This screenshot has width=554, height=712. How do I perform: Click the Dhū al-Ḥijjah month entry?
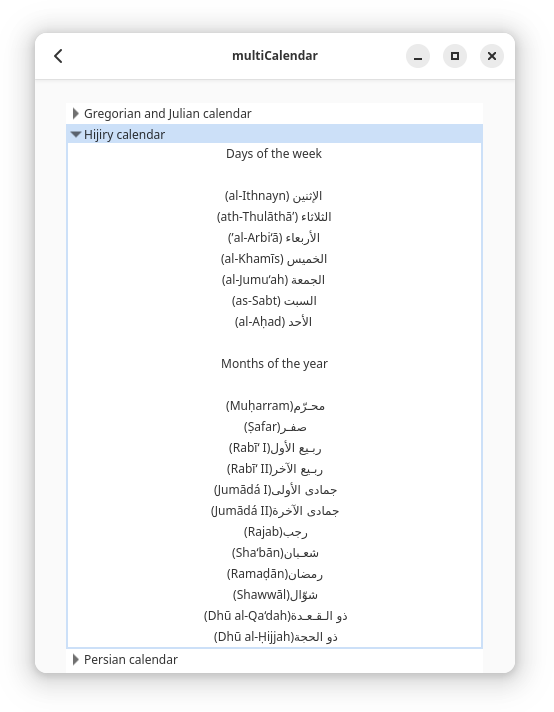(276, 637)
